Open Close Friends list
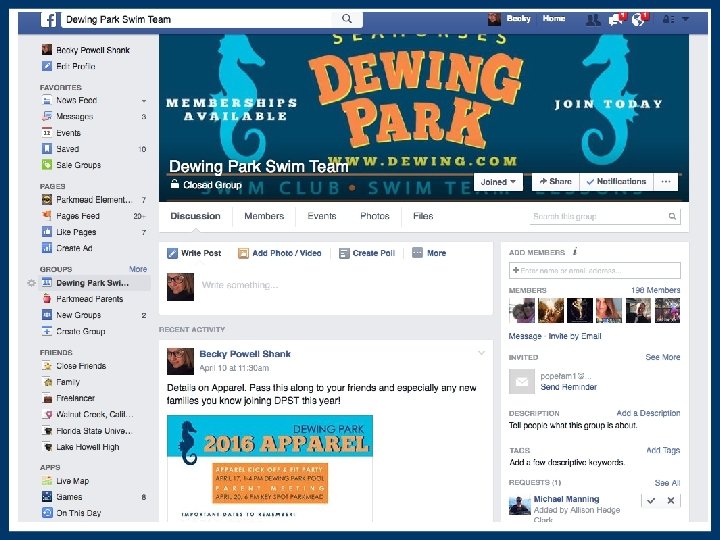The height and width of the screenshot is (540, 720). tap(81, 366)
